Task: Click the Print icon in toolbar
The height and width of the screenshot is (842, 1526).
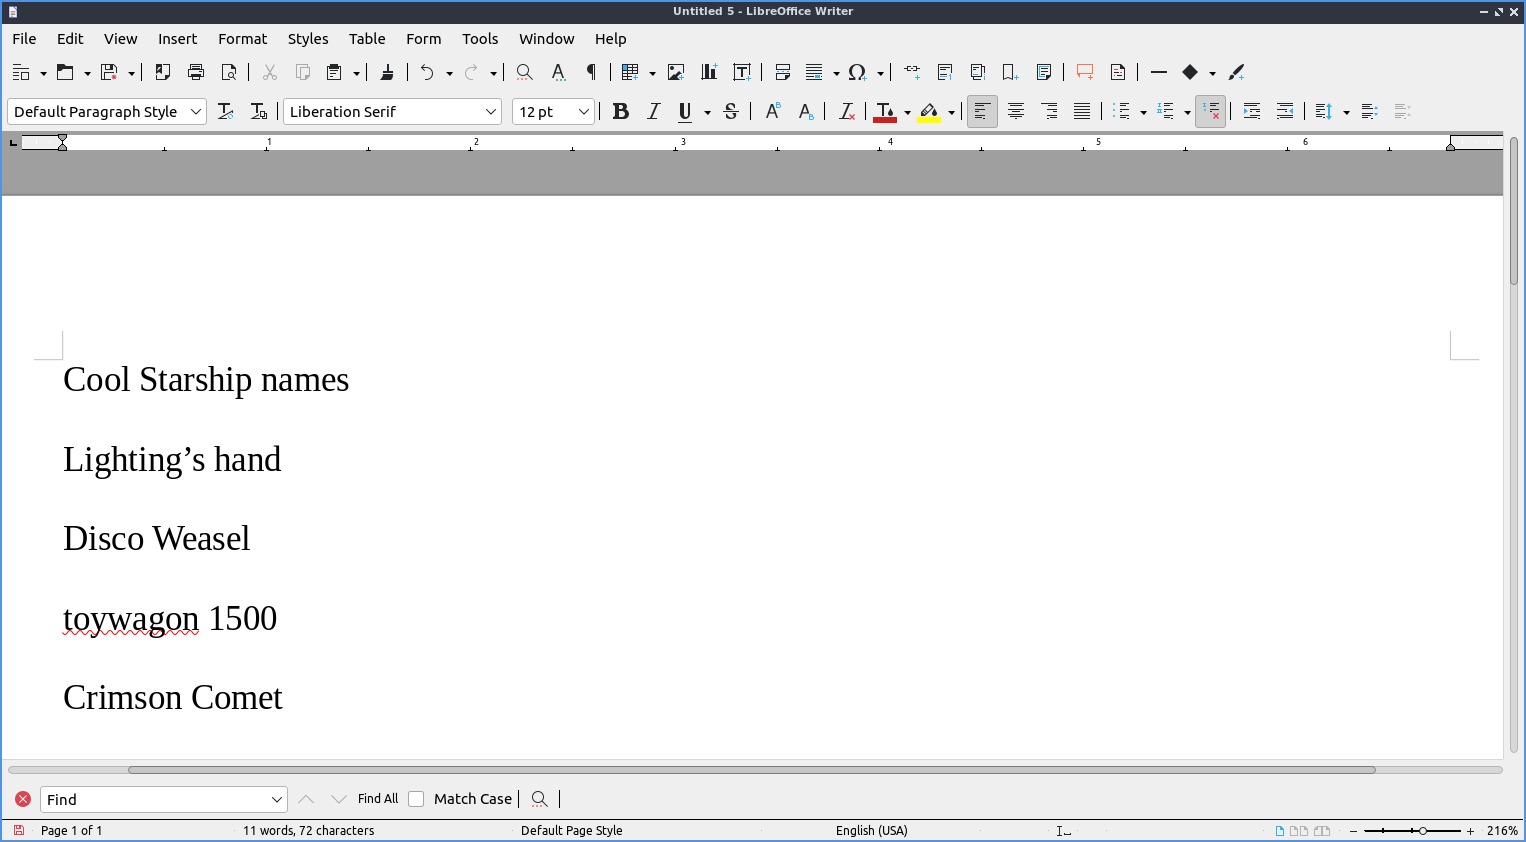Action: 196,72
